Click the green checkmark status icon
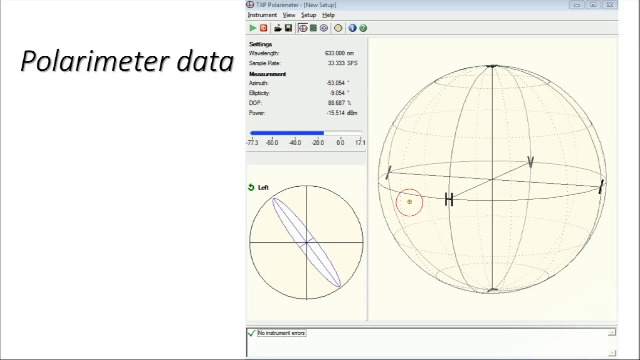 pyautogui.click(x=251, y=333)
